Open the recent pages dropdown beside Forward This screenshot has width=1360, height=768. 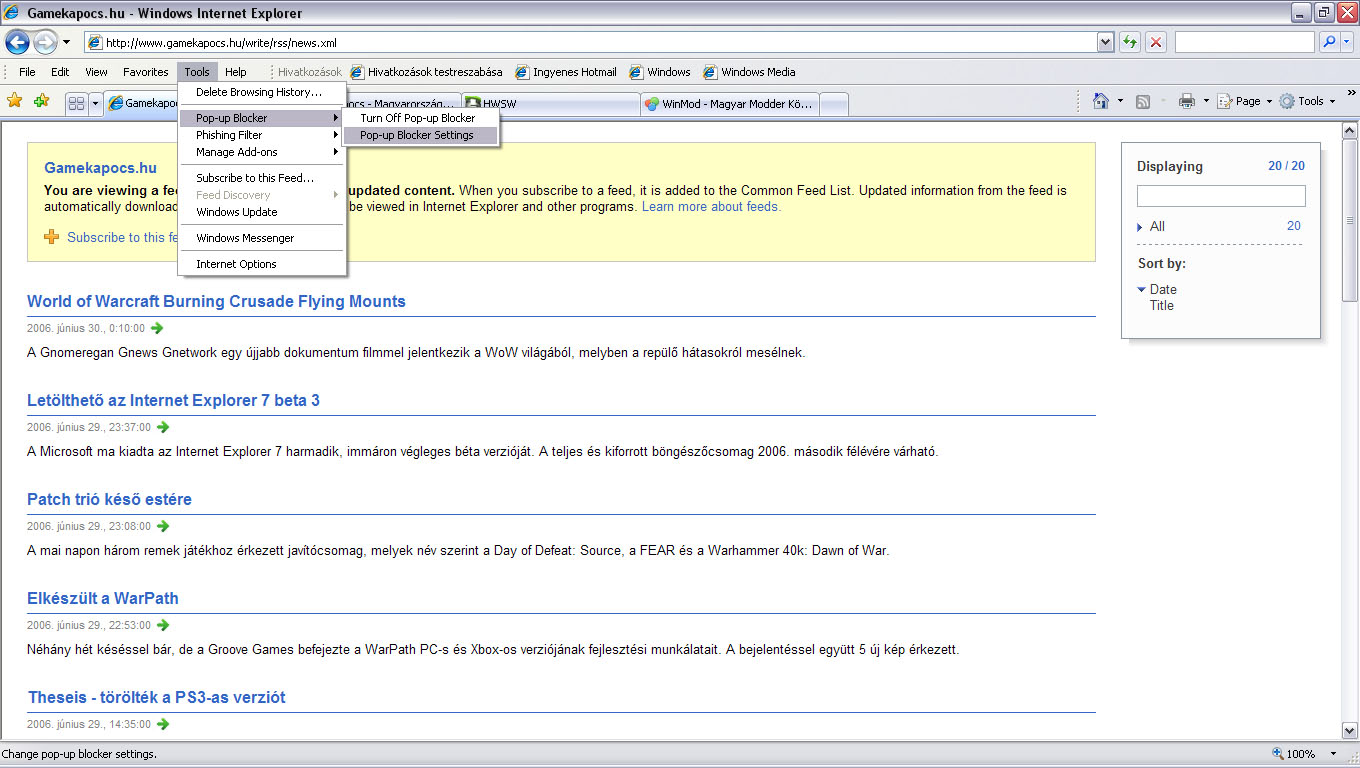coord(66,42)
